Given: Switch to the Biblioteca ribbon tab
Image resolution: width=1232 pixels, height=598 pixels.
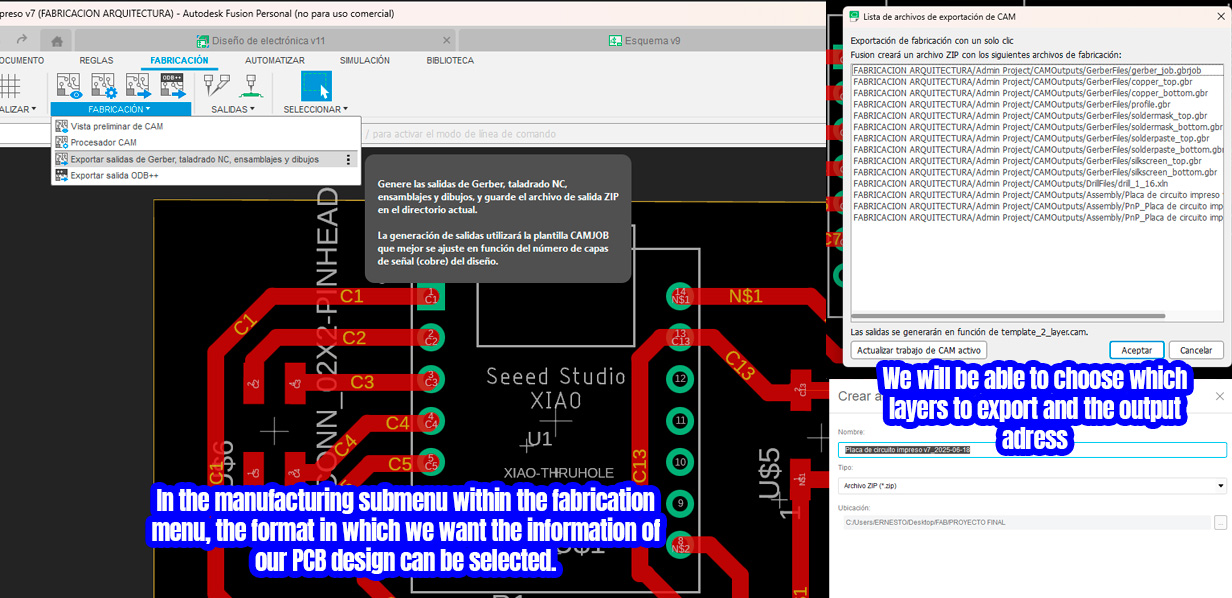Looking at the screenshot, I should tap(450, 60).
